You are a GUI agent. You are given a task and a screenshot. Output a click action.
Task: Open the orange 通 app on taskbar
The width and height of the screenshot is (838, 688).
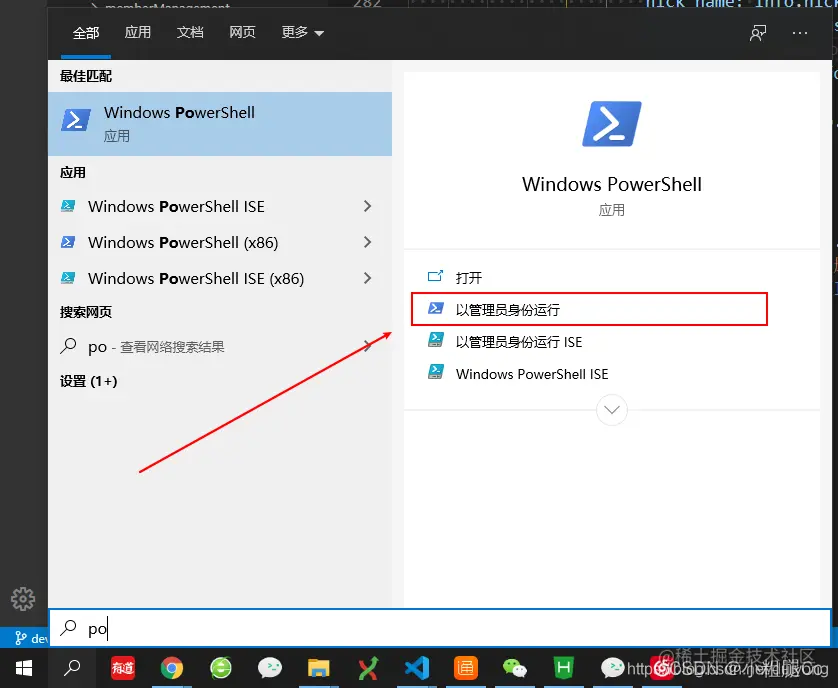point(465,668)
